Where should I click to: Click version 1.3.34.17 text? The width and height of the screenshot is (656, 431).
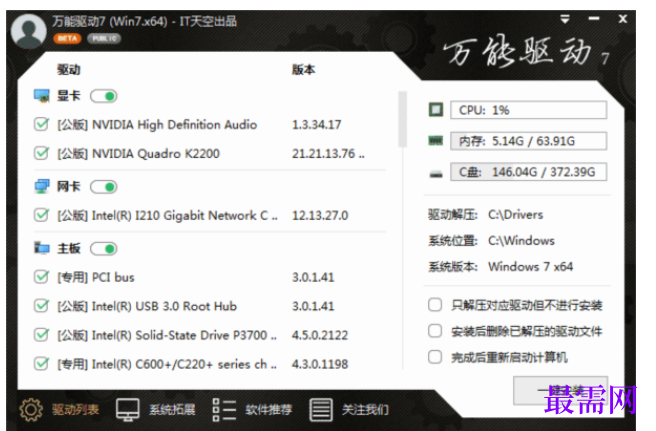(317, 125)
